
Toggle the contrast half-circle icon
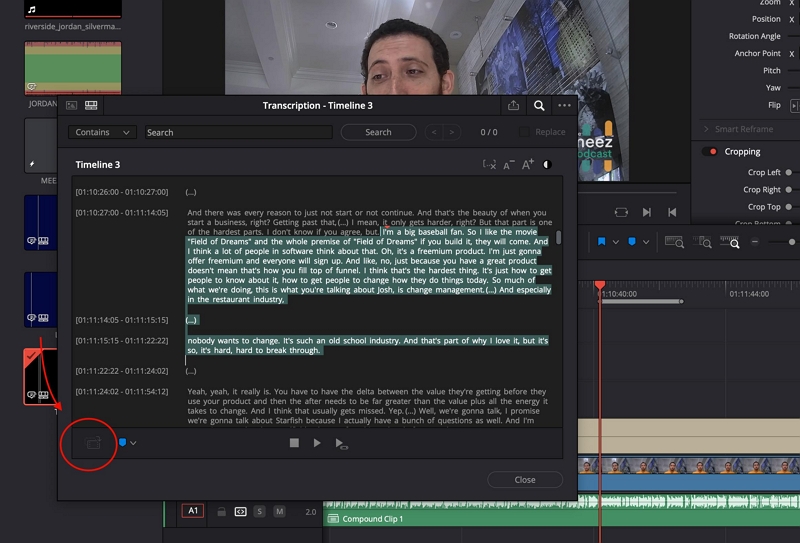[x=547, y=164]
